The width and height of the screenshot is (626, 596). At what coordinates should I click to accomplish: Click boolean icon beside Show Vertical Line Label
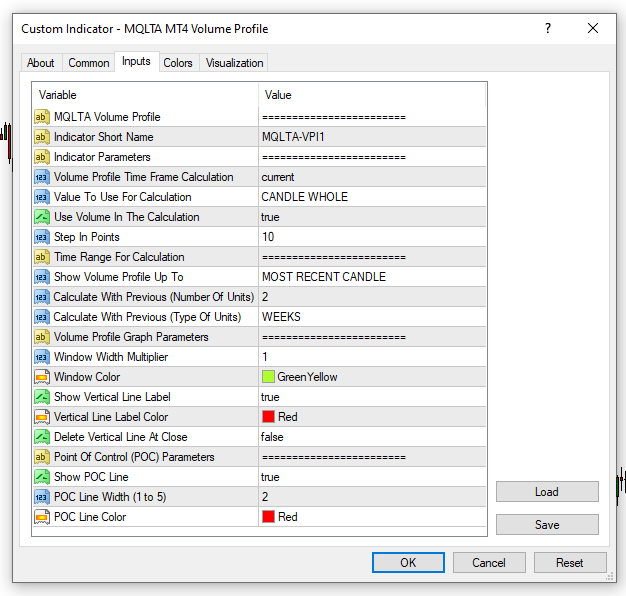[42, 397]
